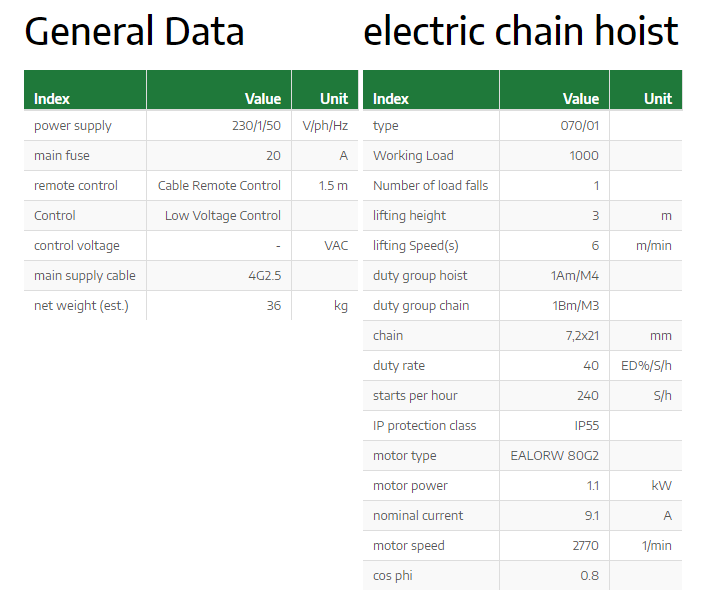Click the electric chain hoist heading
704x612 pixels.
tap(521, 31)
